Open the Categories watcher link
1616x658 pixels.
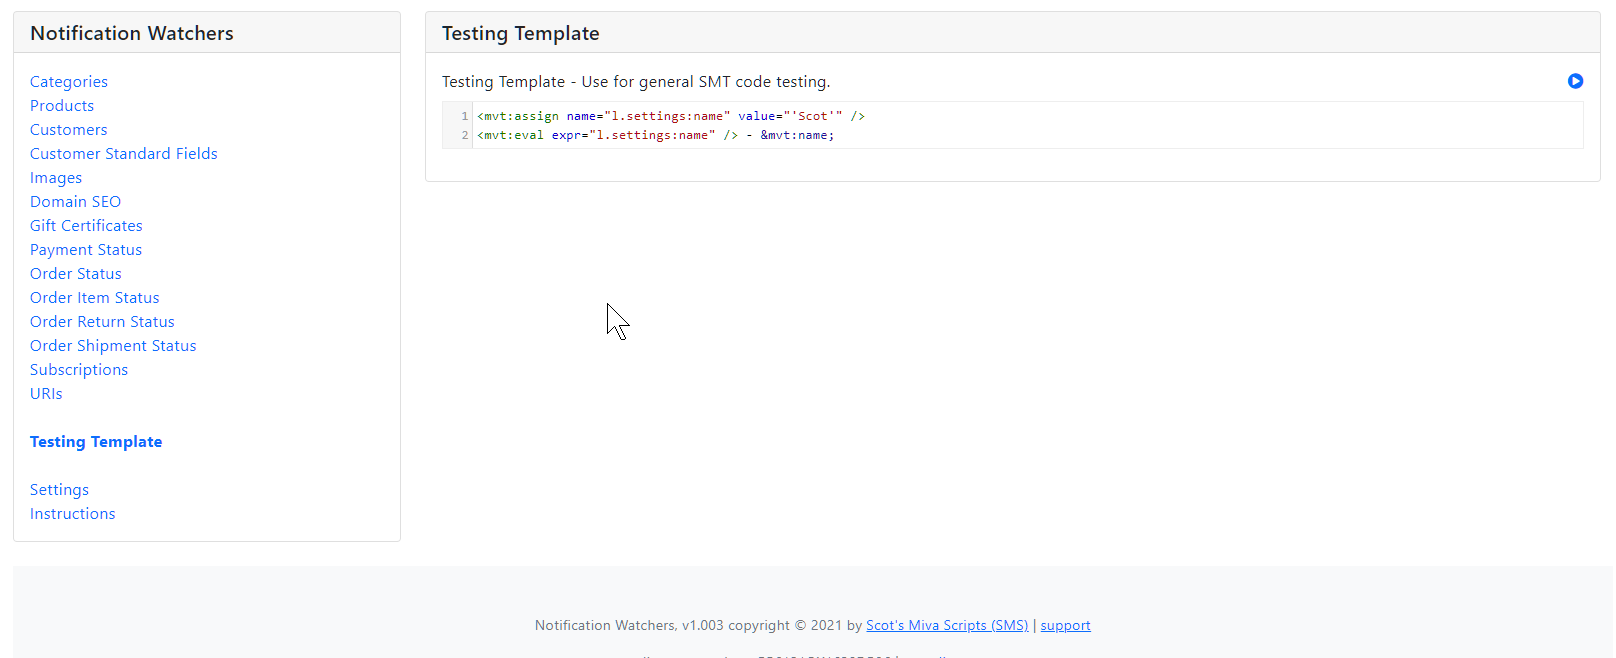click(x=68, y=82)
